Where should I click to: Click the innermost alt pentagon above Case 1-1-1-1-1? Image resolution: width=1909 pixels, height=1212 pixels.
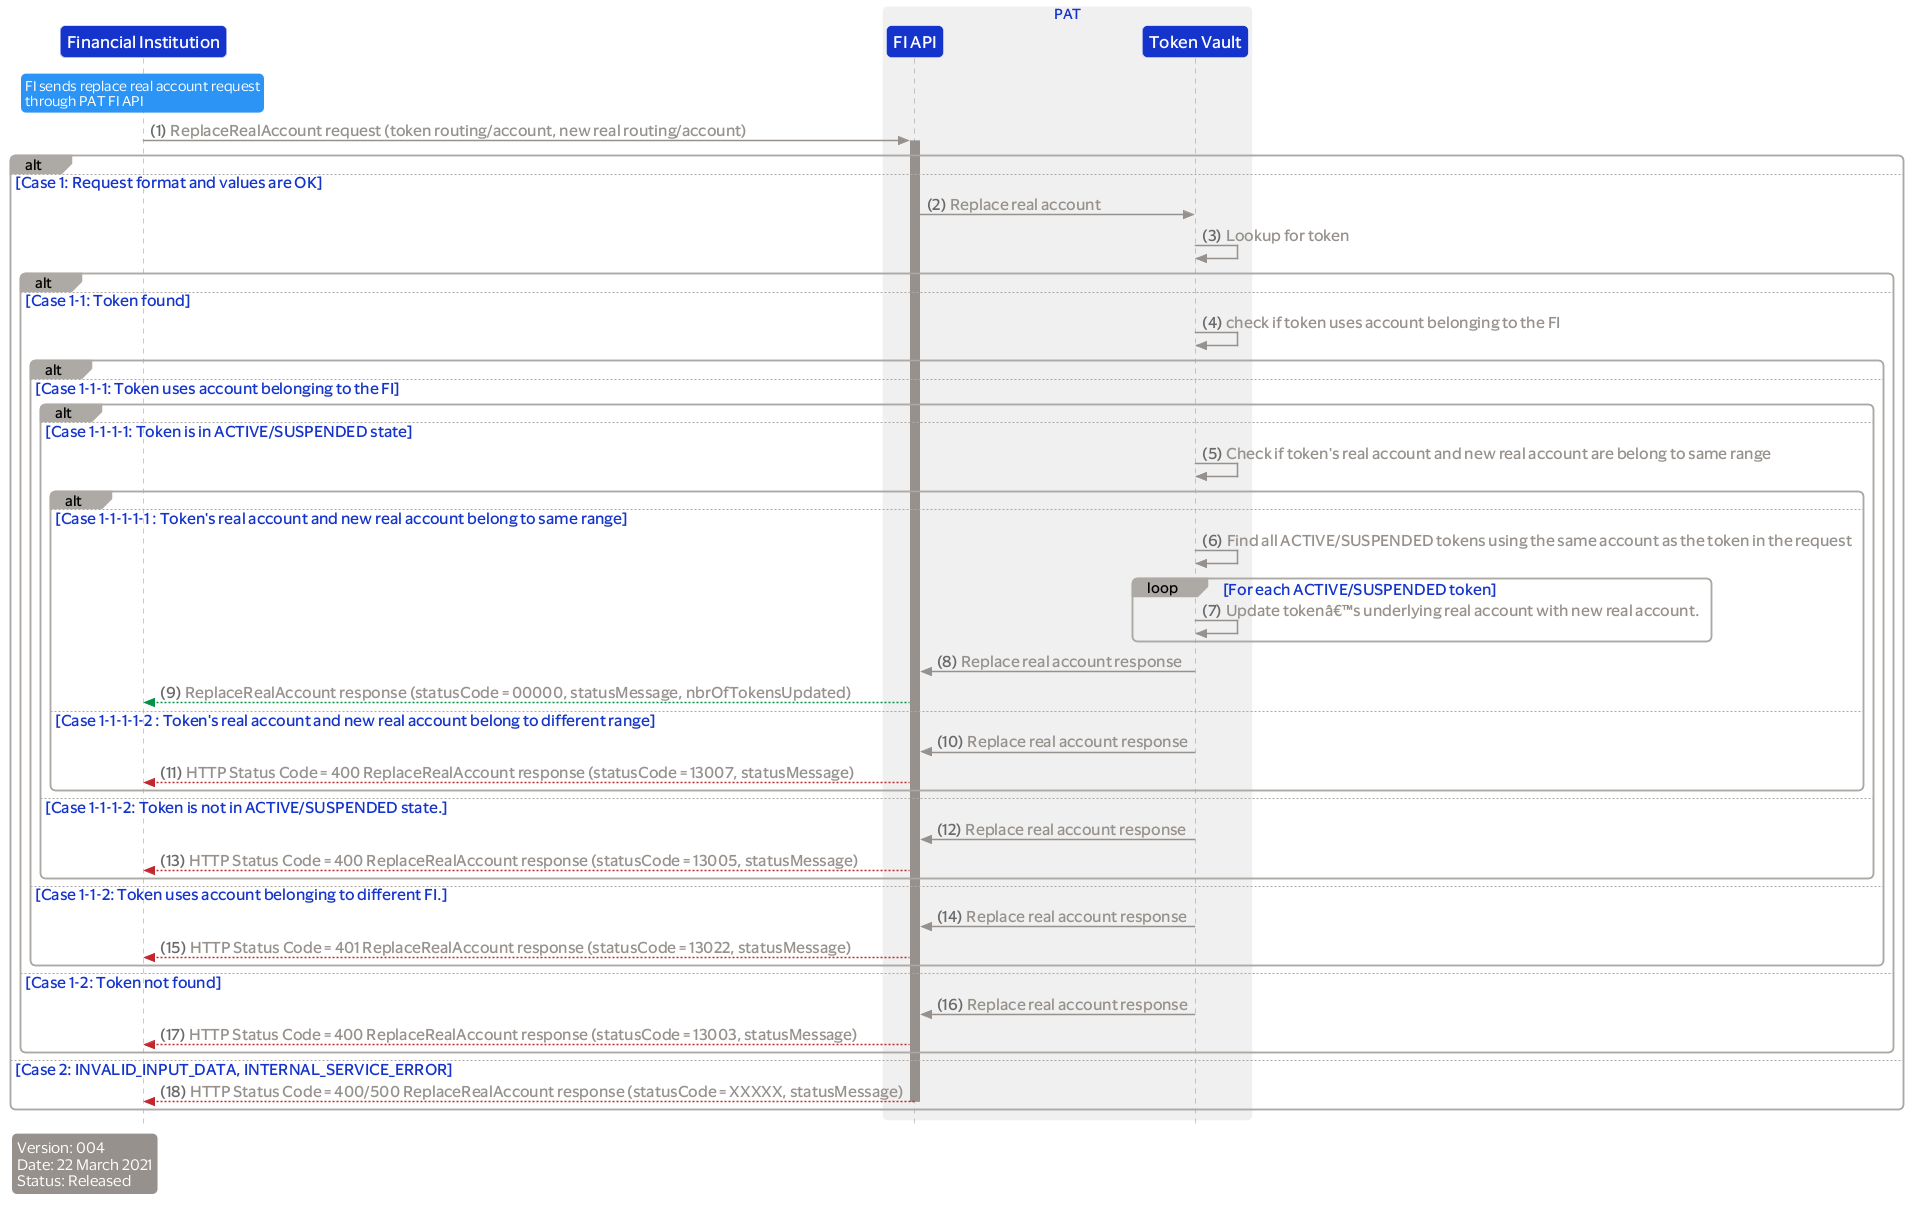tap(74, 500)
